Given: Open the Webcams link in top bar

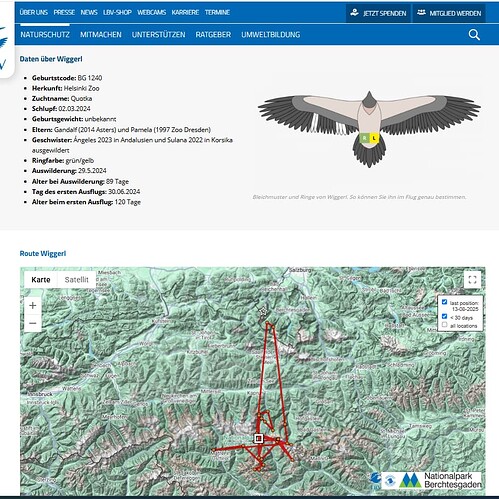Looking at the screenshot, I should (152, 12).
